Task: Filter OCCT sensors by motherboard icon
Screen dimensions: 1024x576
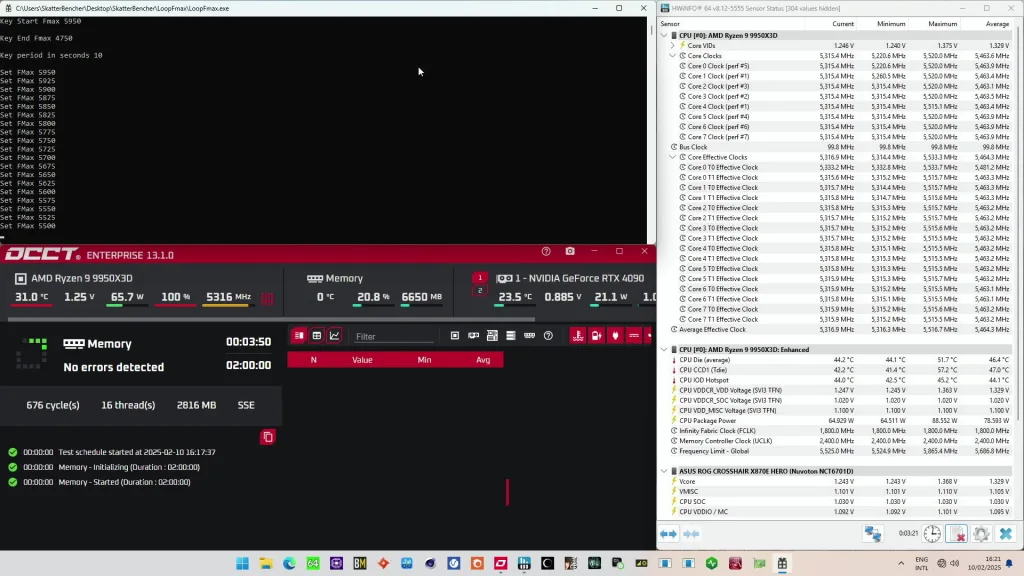Action: (492, 336)
